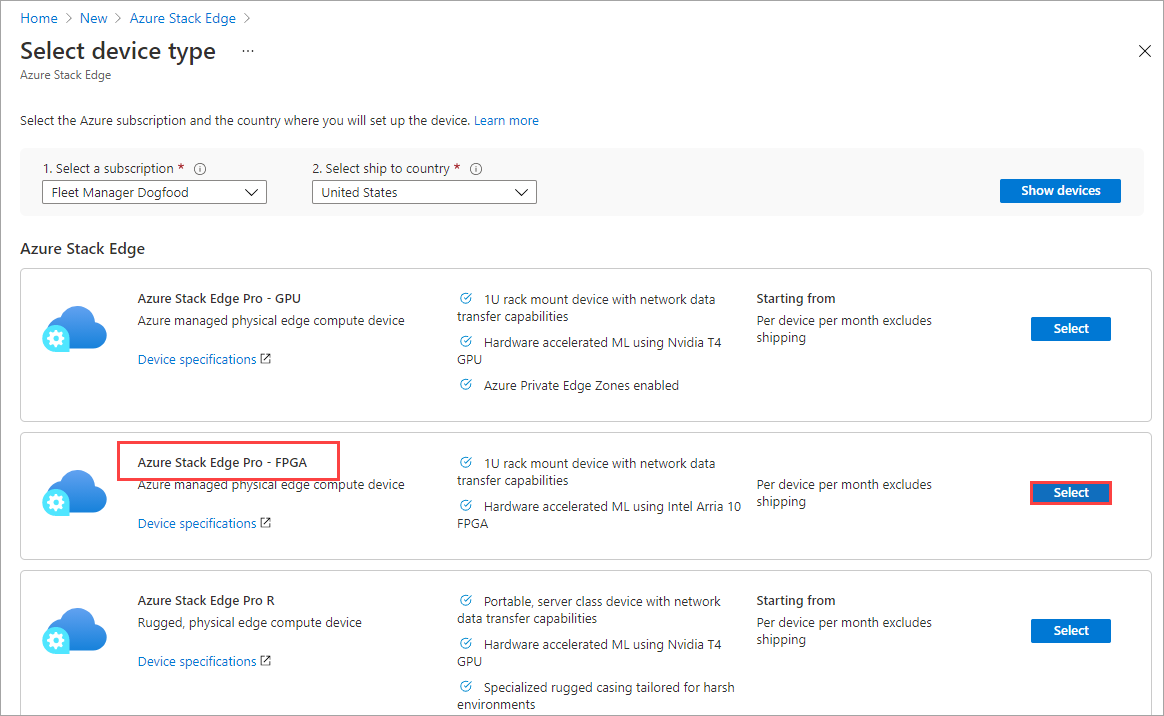The image size is (1164, 716).
Task: Open the Learn more link
Action: [506, 120]
